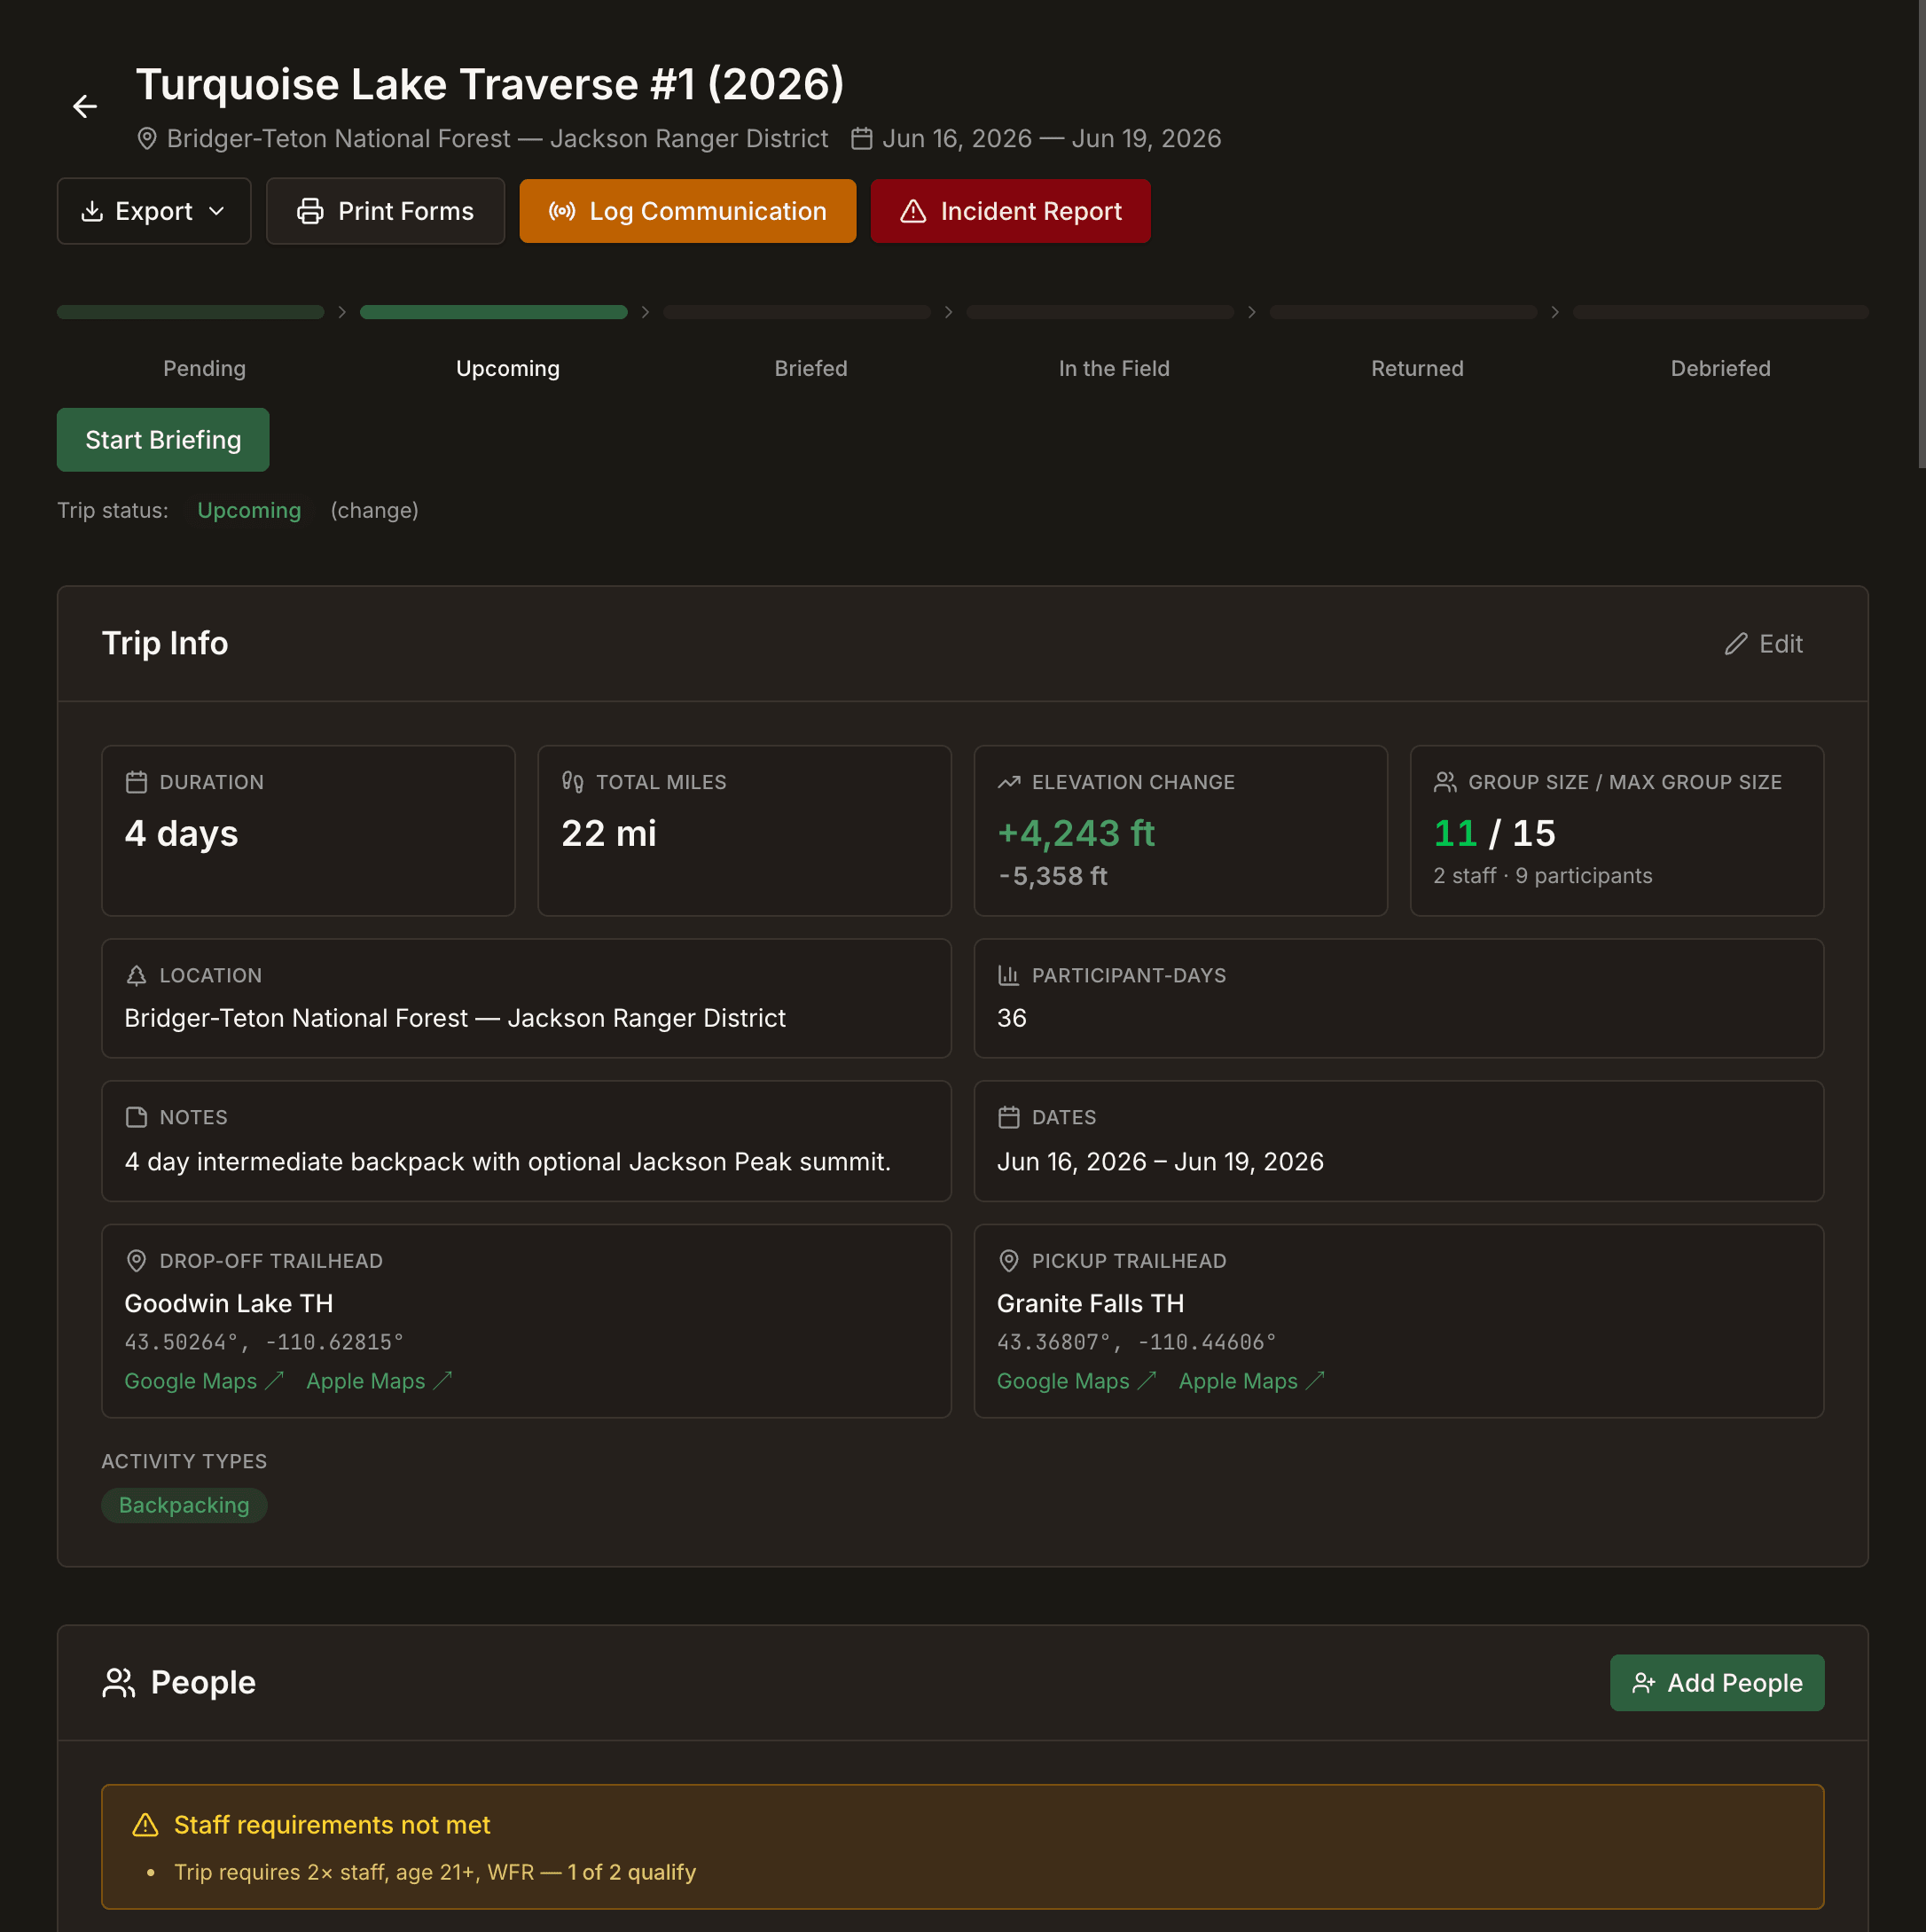Click Start Briefing
The height and width of the screenshot is (1932, 1926).
point(163,440)
